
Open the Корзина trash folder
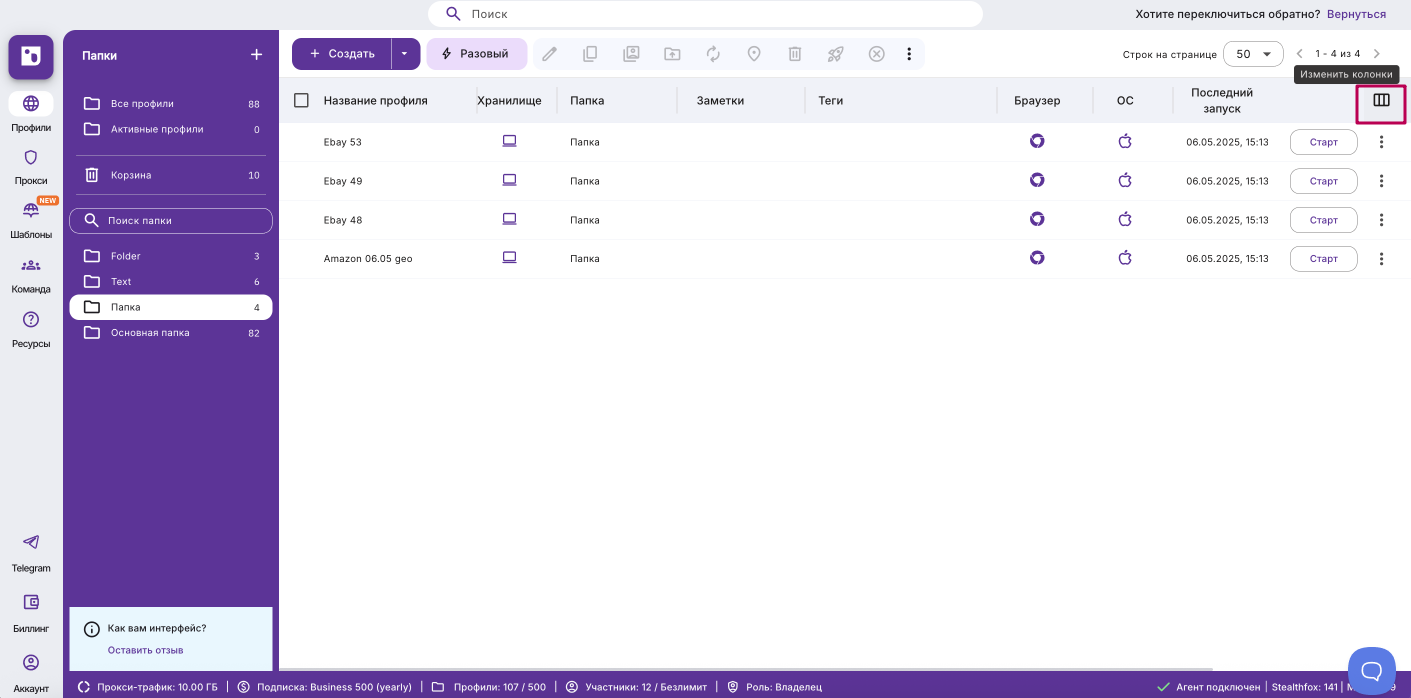pos(171,175)
